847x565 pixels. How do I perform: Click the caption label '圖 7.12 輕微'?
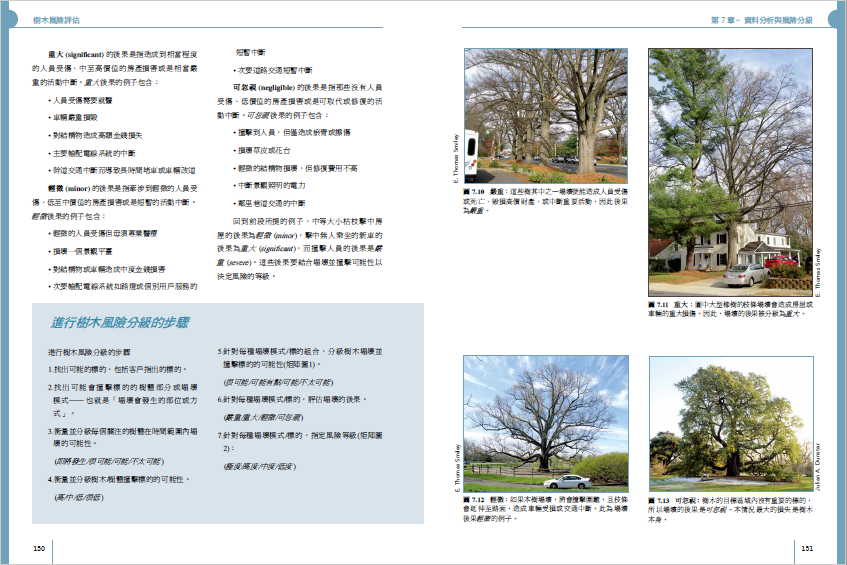[x=484, y=500]
